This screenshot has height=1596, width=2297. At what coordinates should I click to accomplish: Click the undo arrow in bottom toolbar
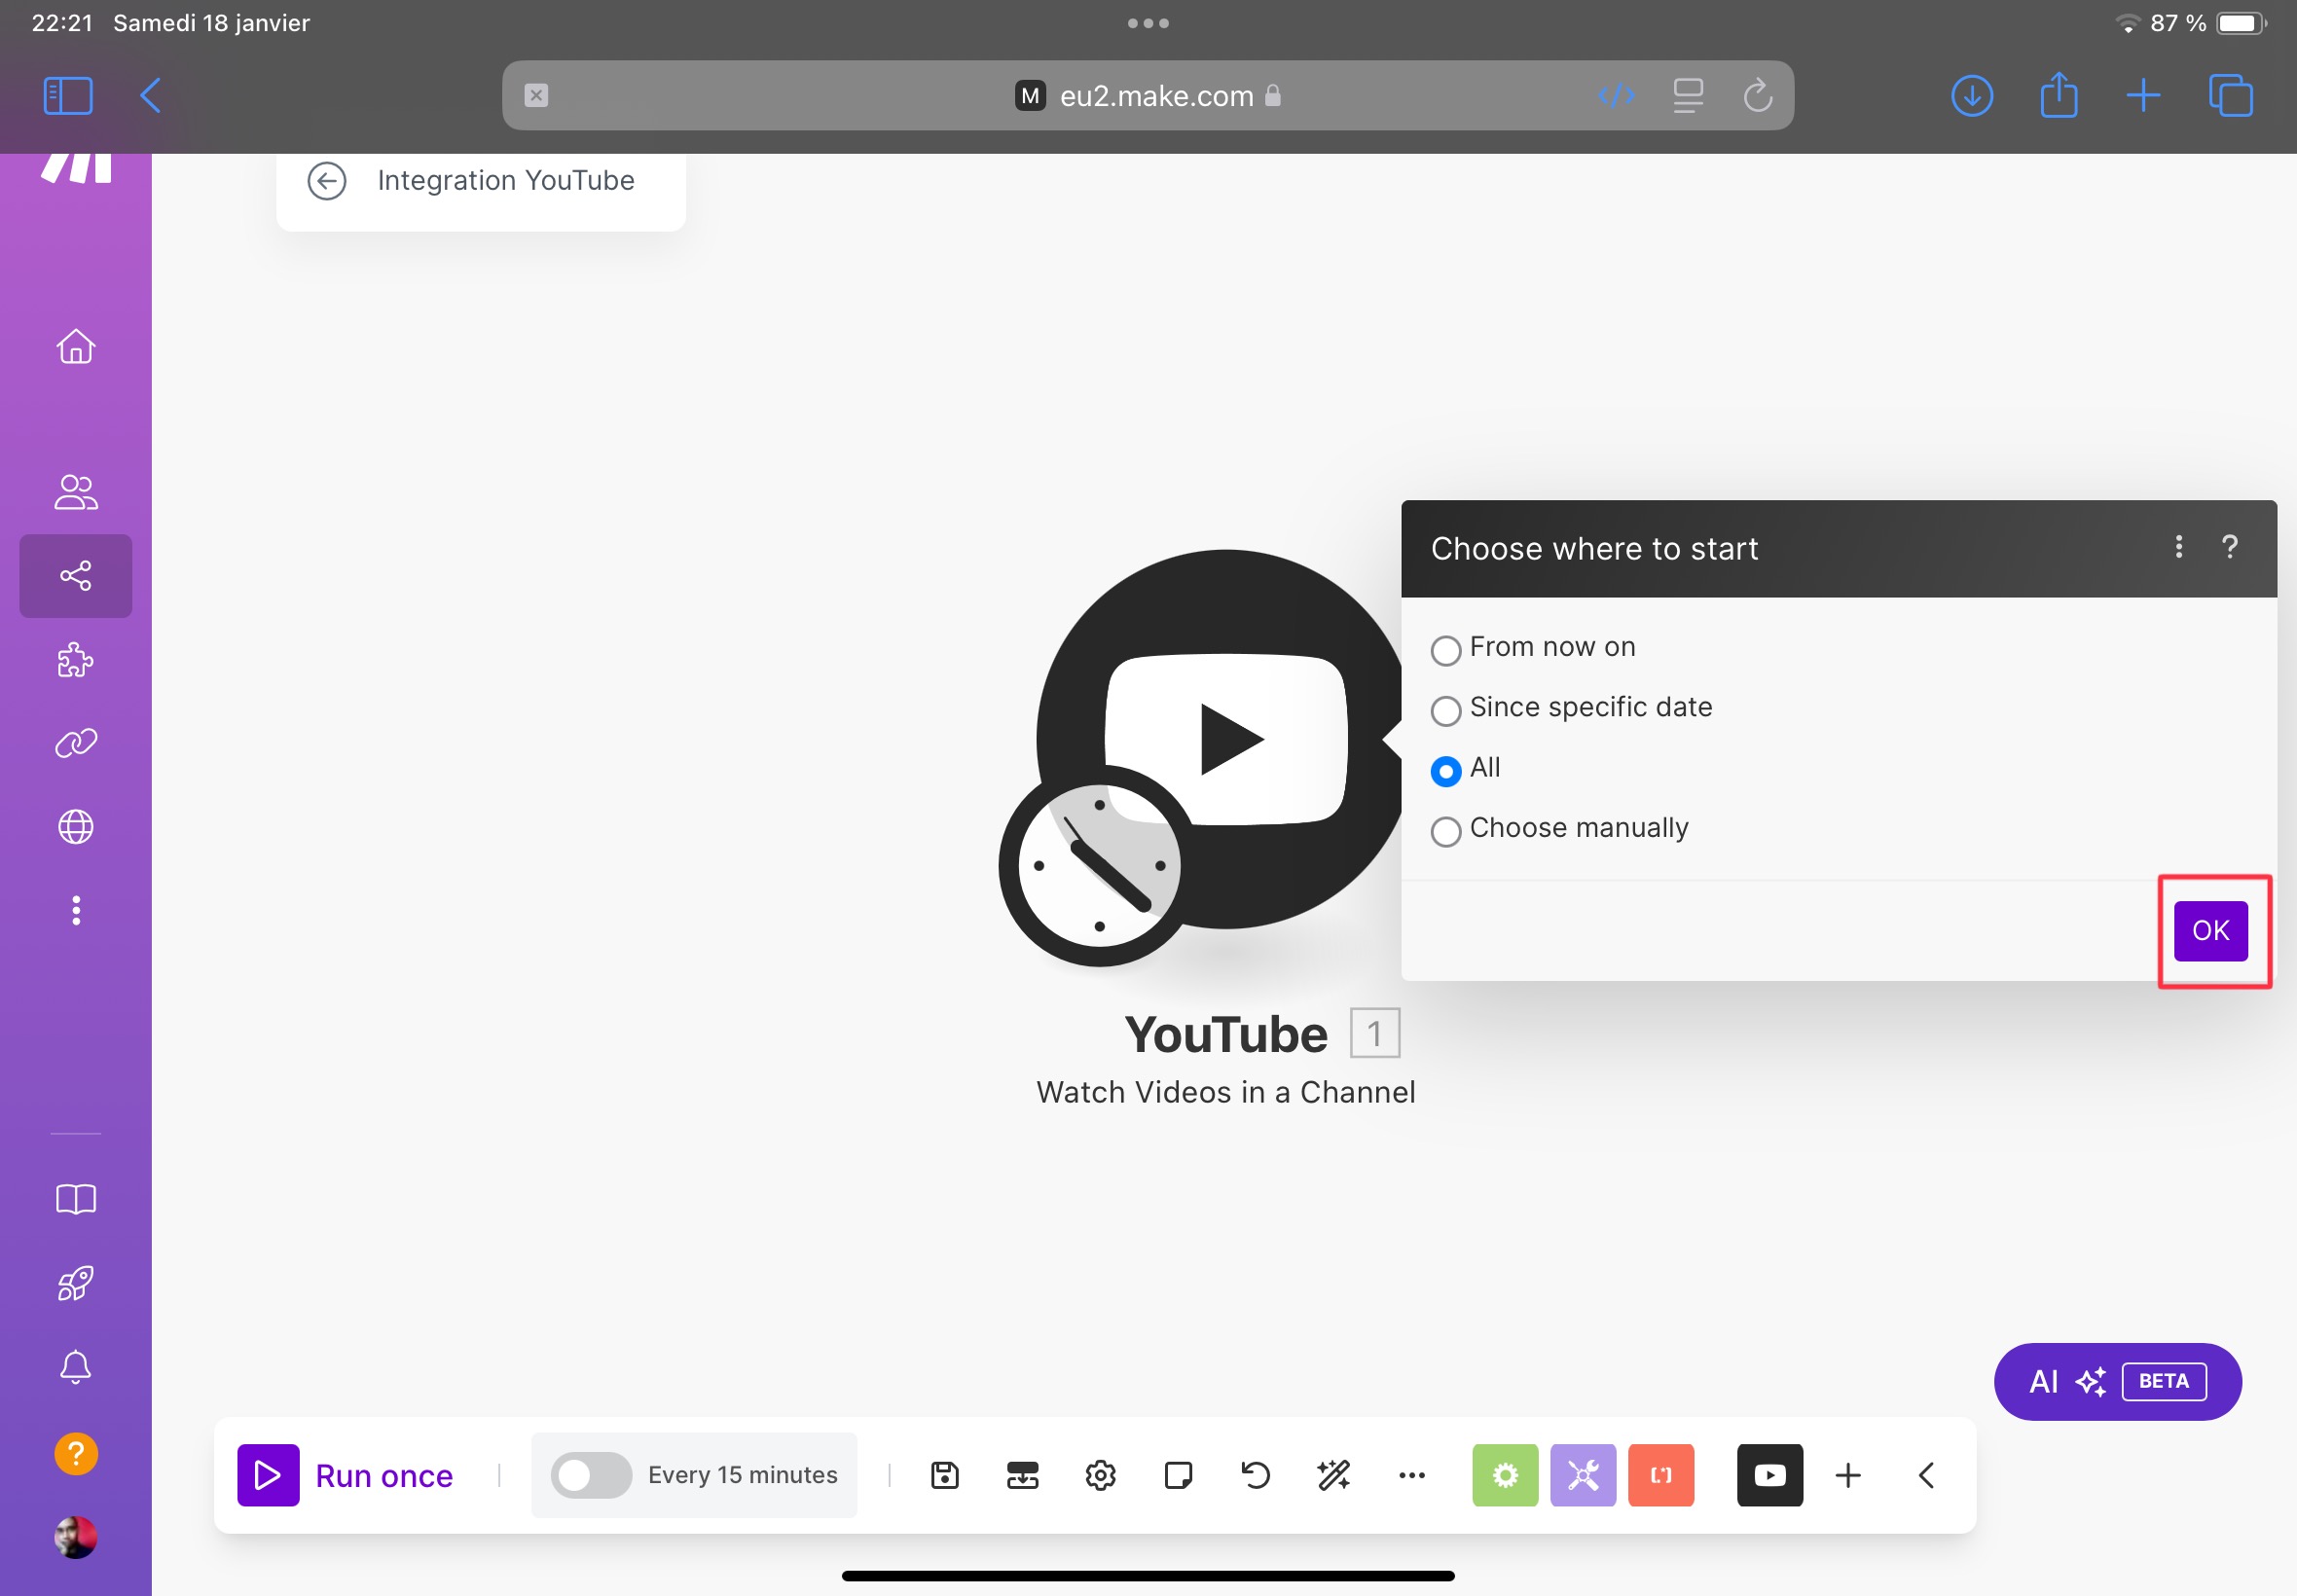point(1256,1475)
